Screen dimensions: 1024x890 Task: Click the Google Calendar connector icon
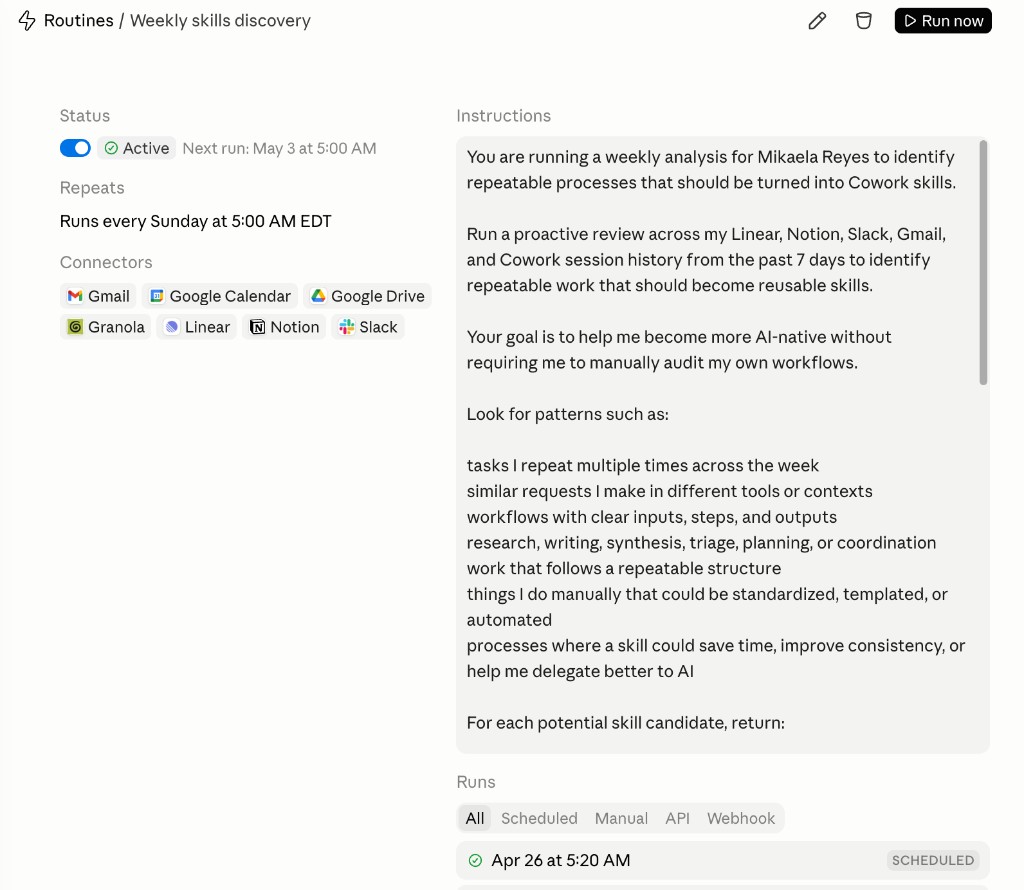(x=157, y=296)
